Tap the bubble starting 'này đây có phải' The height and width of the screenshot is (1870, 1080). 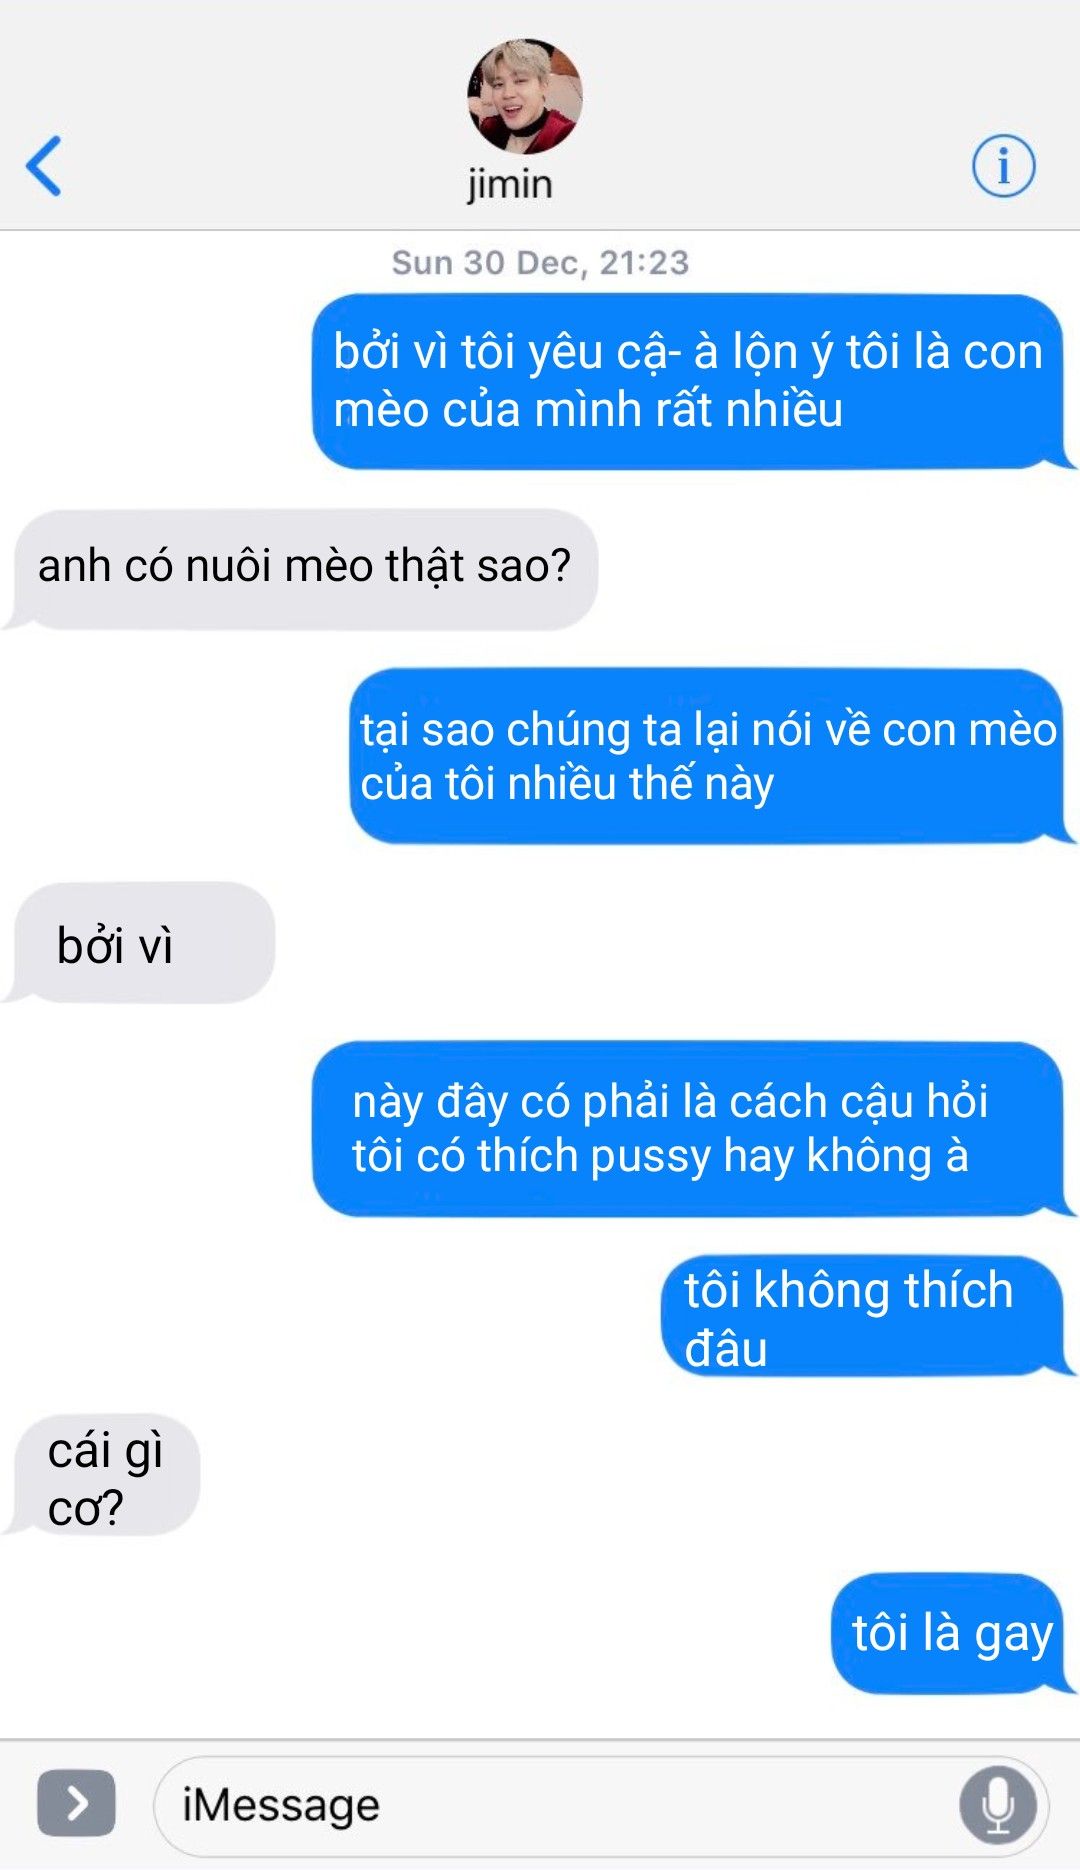click(692, 1129)
